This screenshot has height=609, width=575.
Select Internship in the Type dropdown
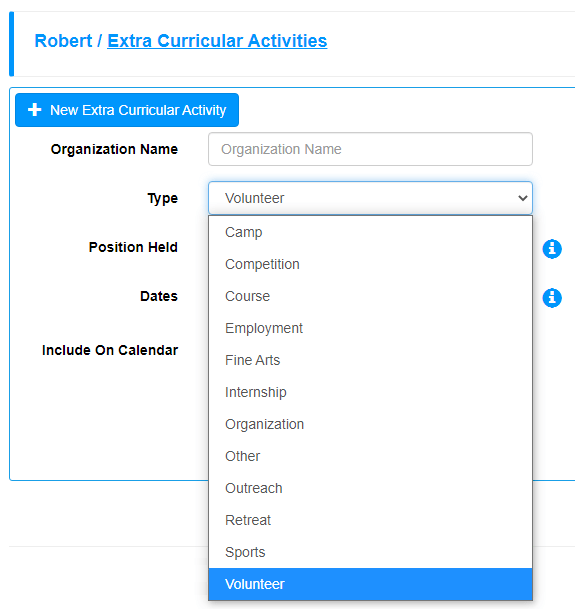pos(370,392)
